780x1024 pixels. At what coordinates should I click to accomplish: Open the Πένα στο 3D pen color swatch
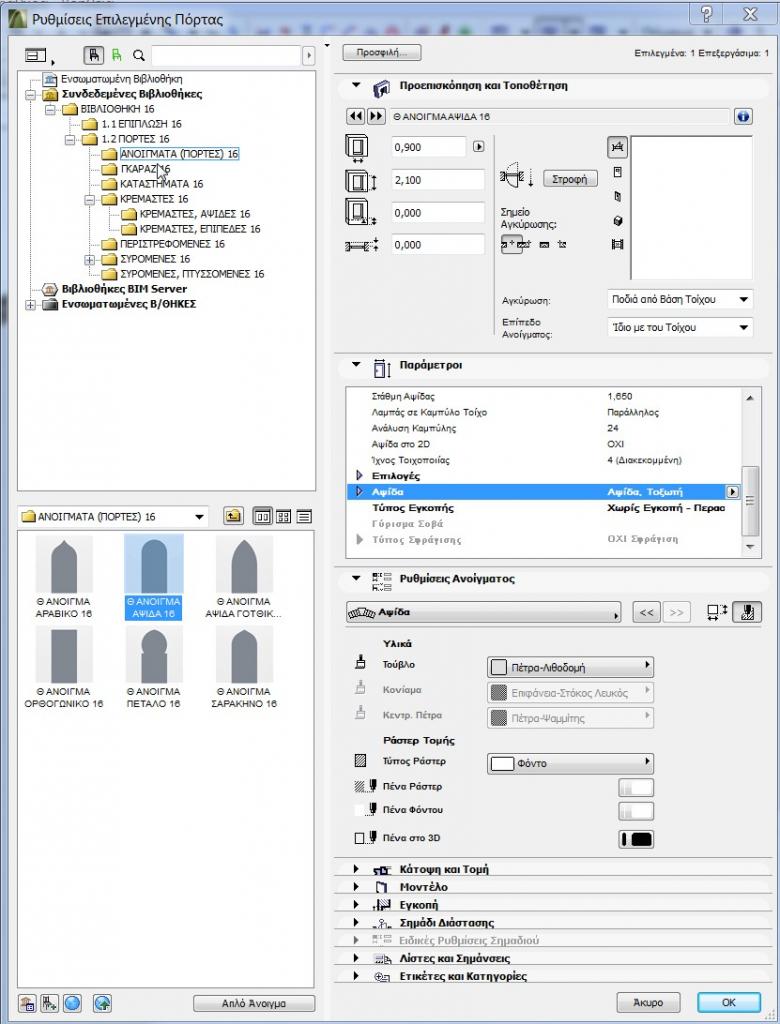coord(636,839)
